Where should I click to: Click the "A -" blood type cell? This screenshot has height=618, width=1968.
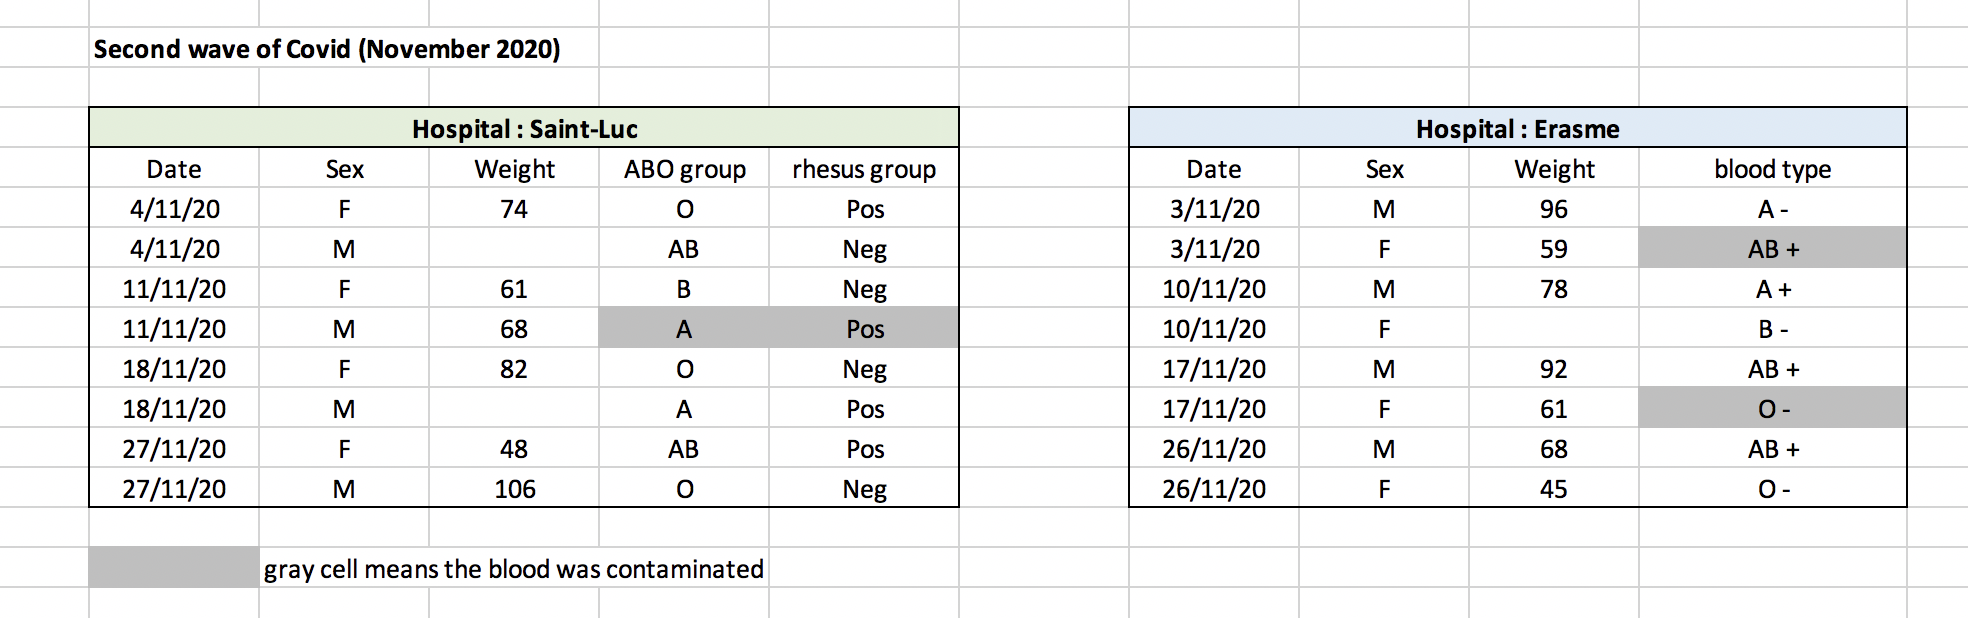coord(1772,209)
